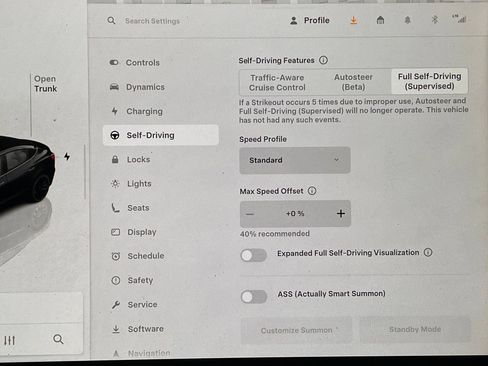Click info icon next to Self-Driving Features
Viewport: 488px width, 366px height.
click(323, 60)
